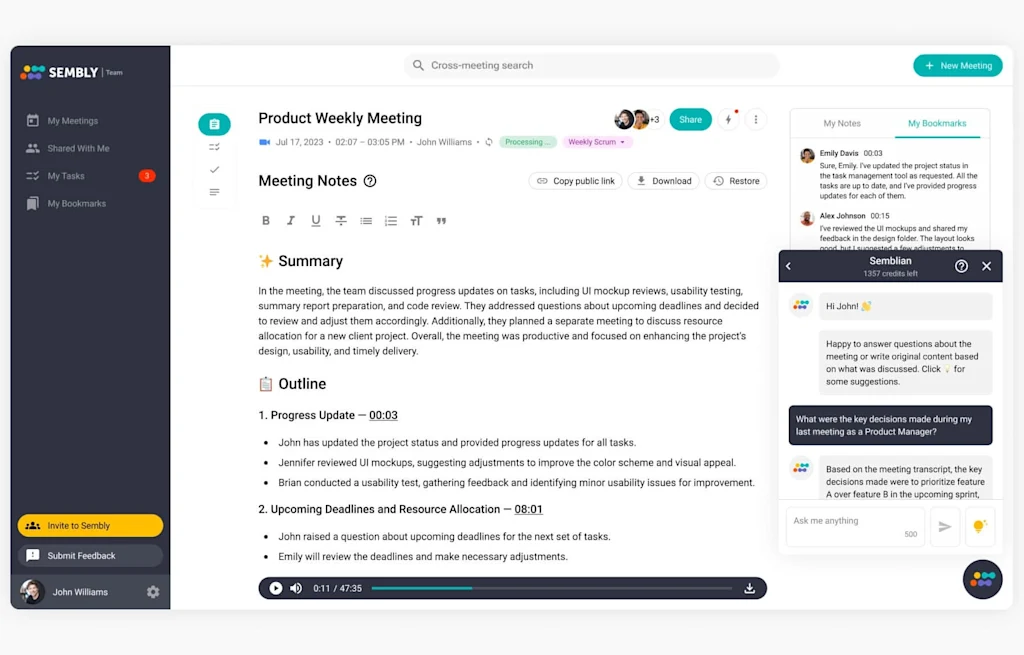
Task: Click the meeting participants avatars
Action: tap(637, 120)
